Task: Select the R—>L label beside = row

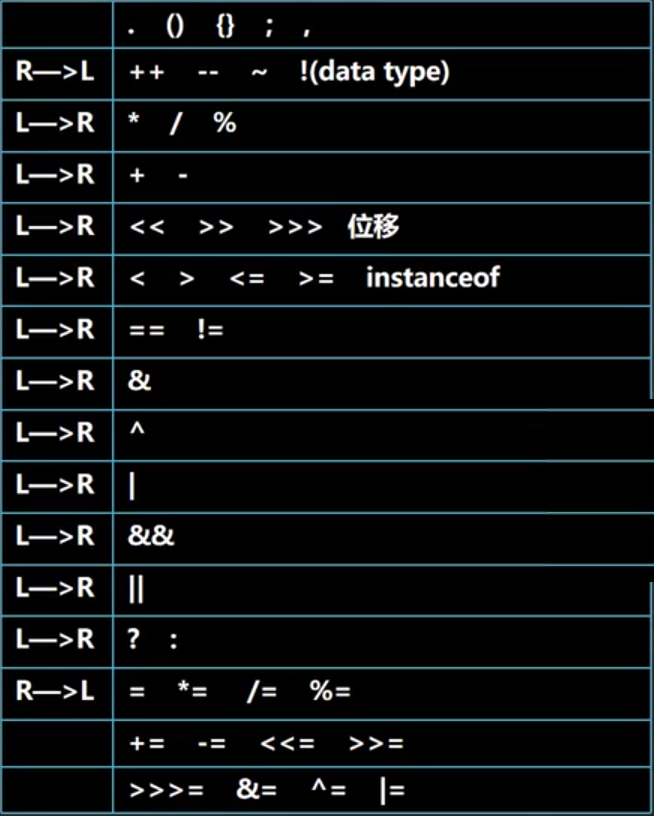Action: point(55,691)
